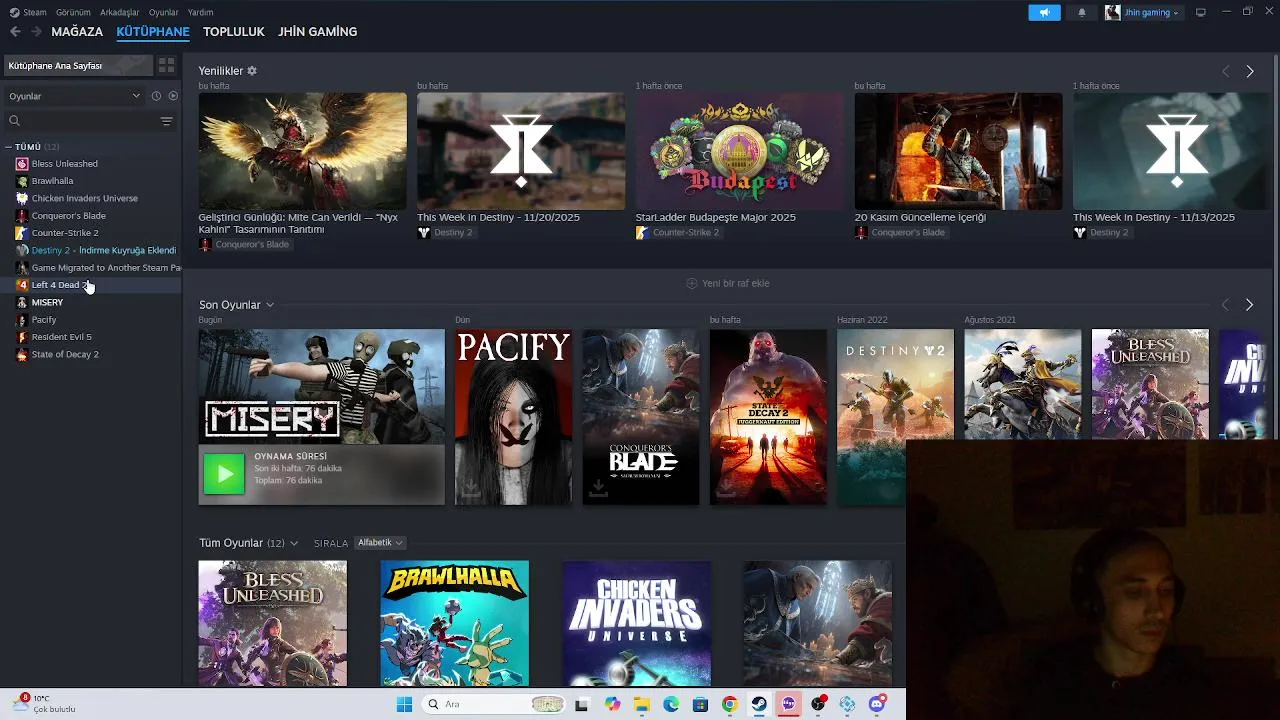Open the notifications bell icon
The height and width of the screenshot is (720, 1280).
click(x=1081, y=12)
